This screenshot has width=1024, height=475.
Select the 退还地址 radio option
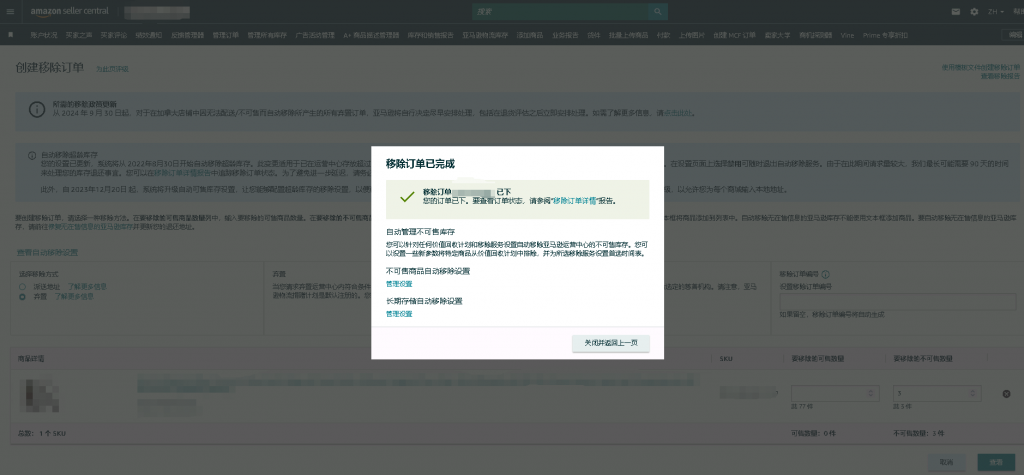(22, 286)
